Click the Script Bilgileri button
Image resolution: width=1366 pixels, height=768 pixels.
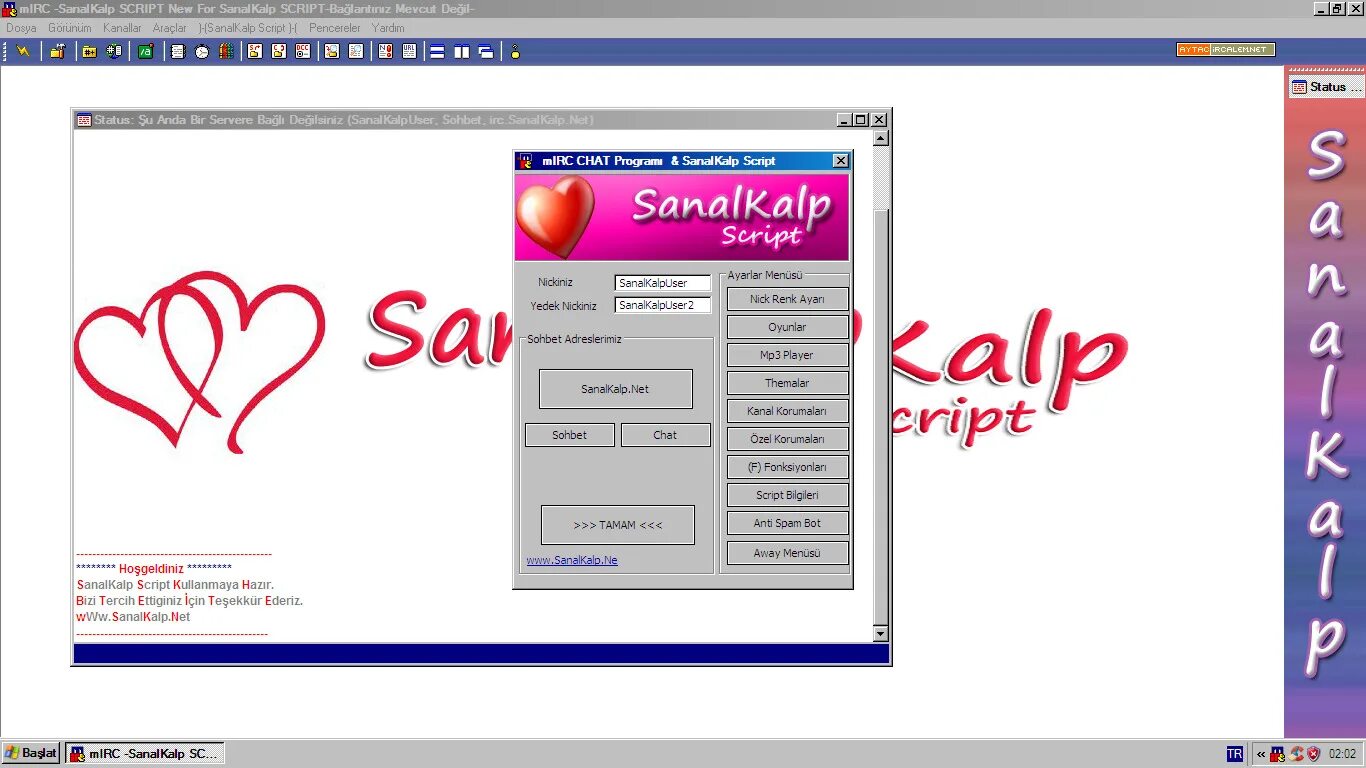(x=788, y=495)
